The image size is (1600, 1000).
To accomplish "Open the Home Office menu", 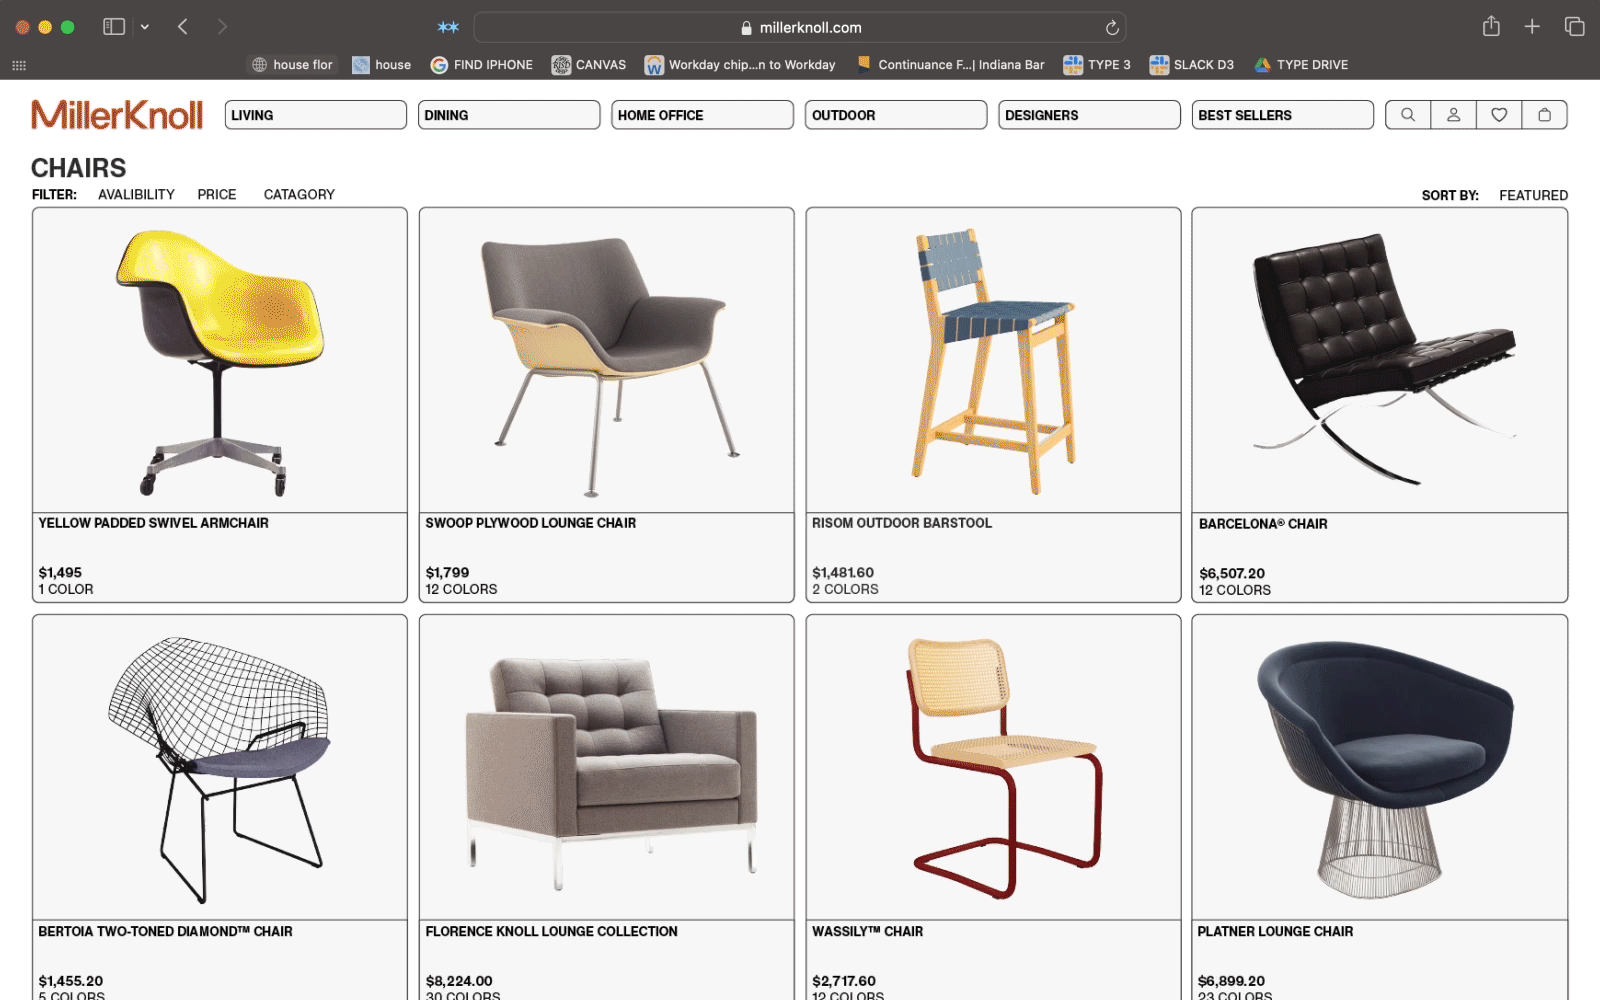I will (x=702, y=115).
